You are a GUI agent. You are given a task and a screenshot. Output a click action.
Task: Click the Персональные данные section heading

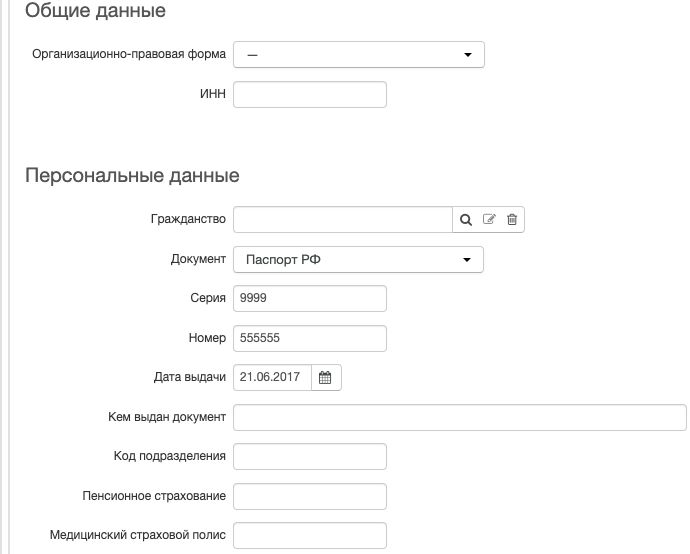(132, 176)
